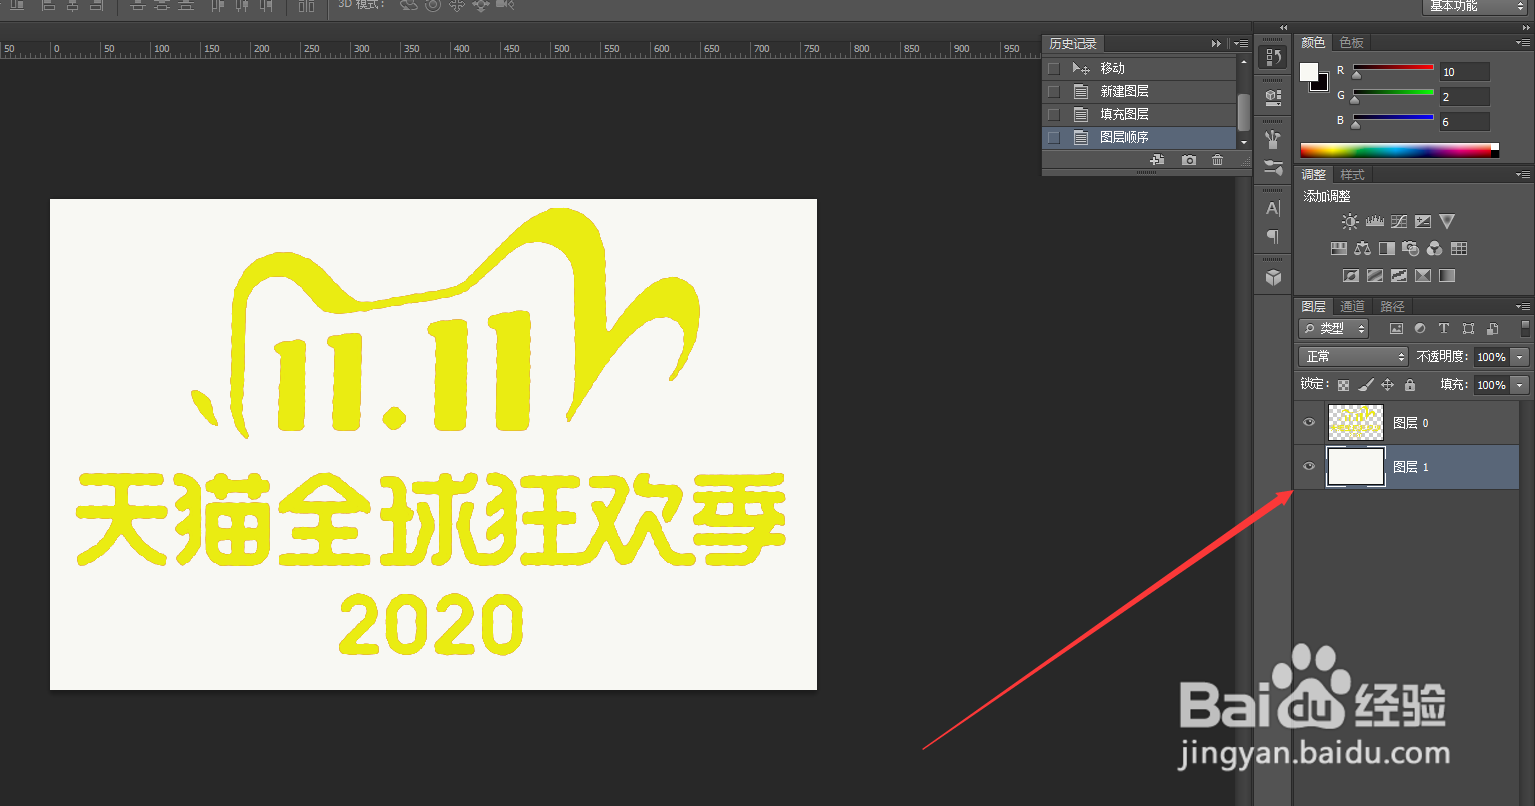Open the Character panel dock icon
The width and height of the screenshot is (1535, 806).
click(1273, 208)
